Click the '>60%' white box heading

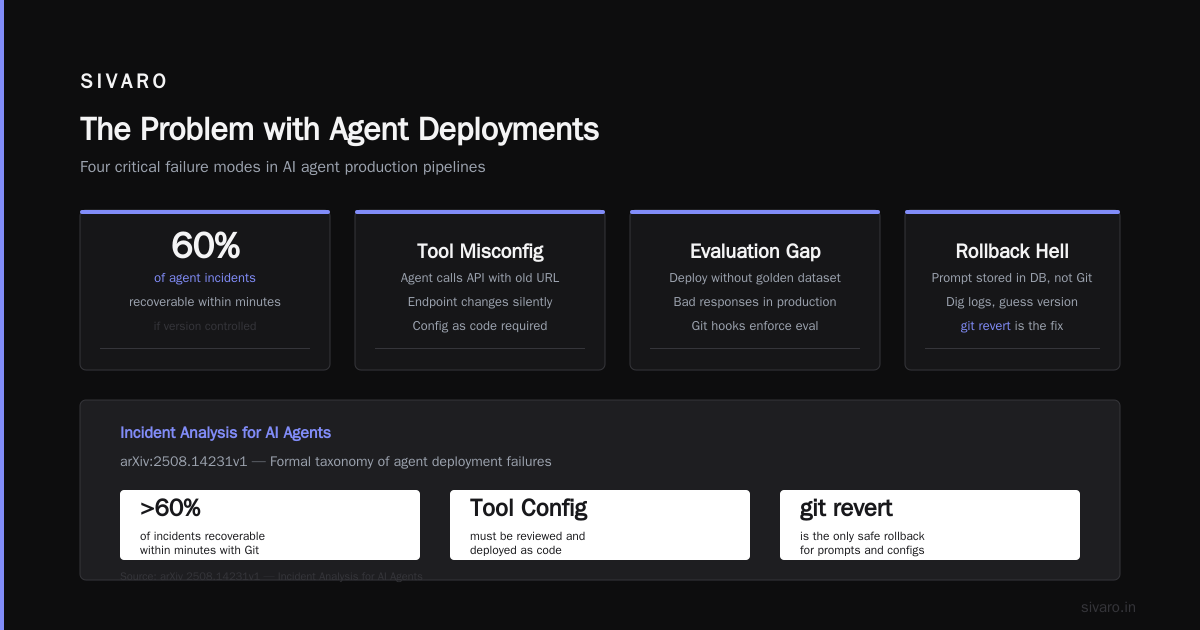(x=170, y=508)
